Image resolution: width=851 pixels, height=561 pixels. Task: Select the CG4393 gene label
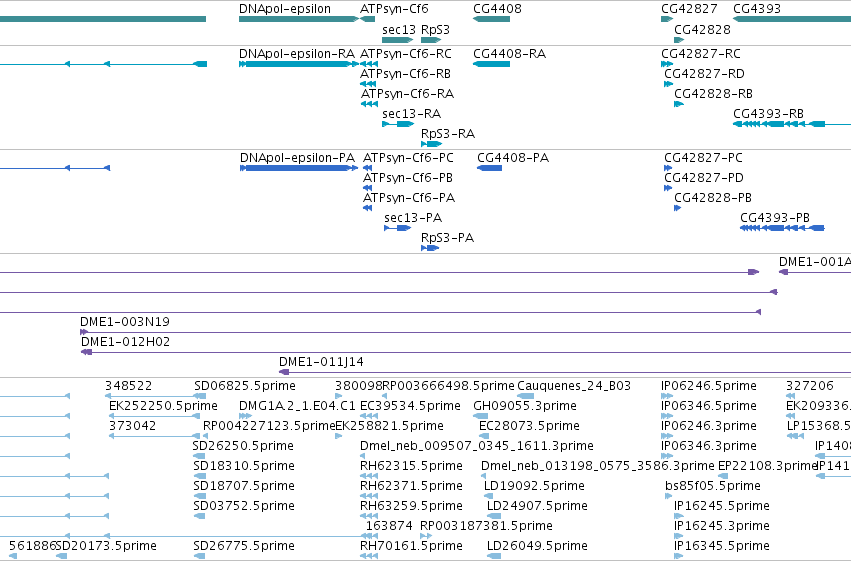pos(757,9)
